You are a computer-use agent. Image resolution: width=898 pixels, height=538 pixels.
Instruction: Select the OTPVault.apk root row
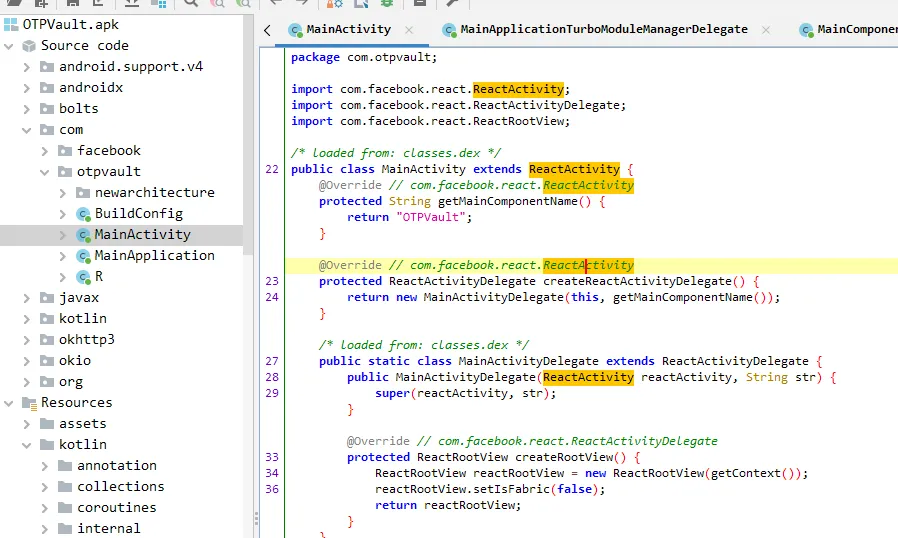pyautogui.click(x=121, y=25)
